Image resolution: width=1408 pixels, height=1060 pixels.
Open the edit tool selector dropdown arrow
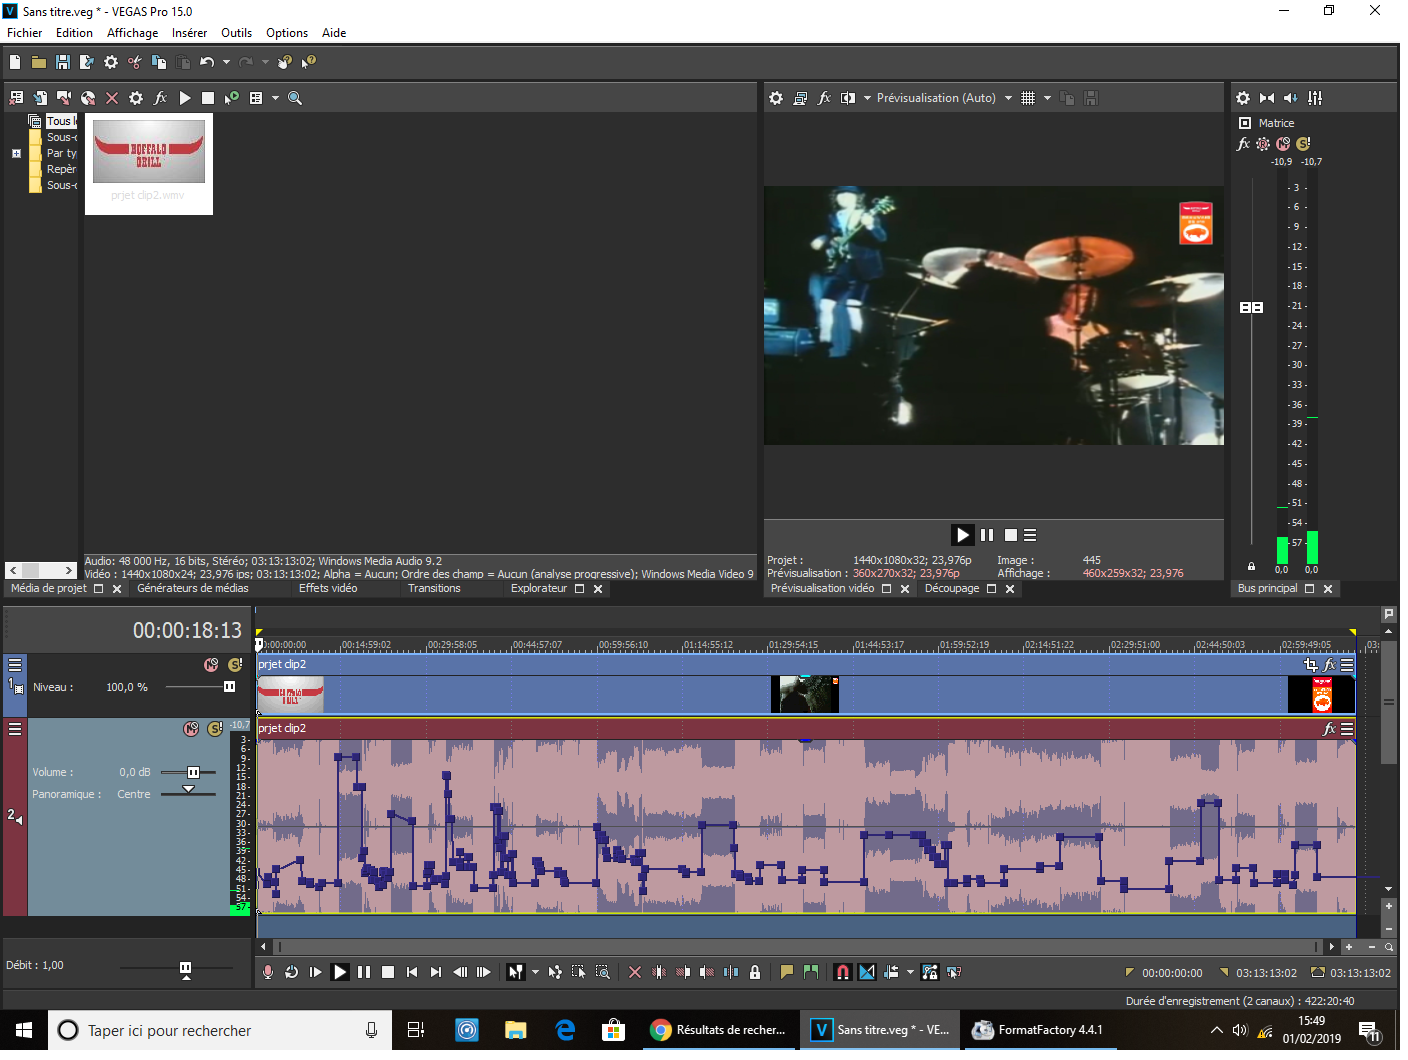[x=535, y=972]
